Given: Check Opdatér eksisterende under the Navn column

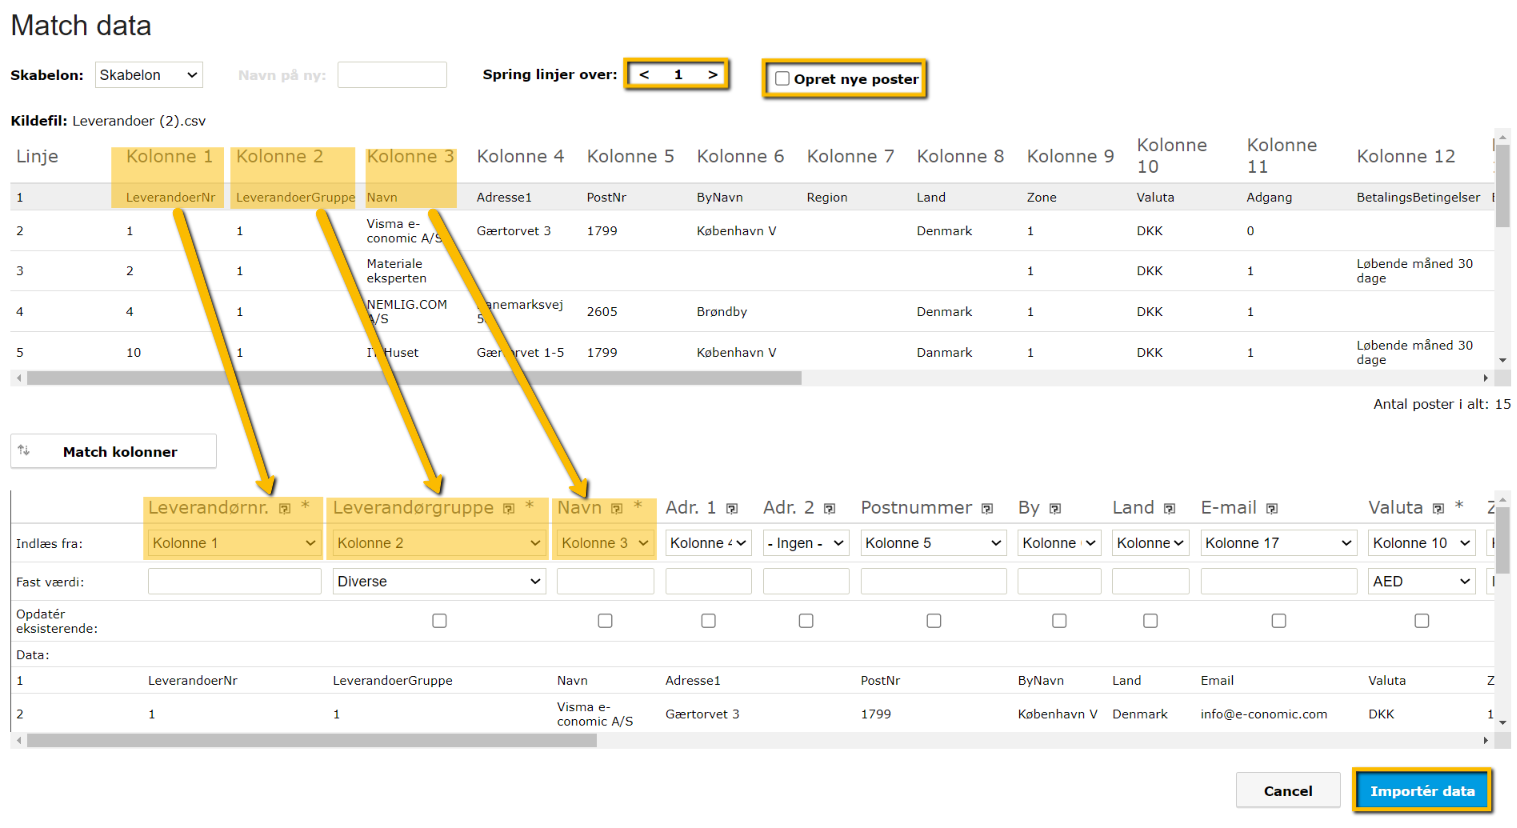Looking at the screenshot, I should [x=604, y=620].
